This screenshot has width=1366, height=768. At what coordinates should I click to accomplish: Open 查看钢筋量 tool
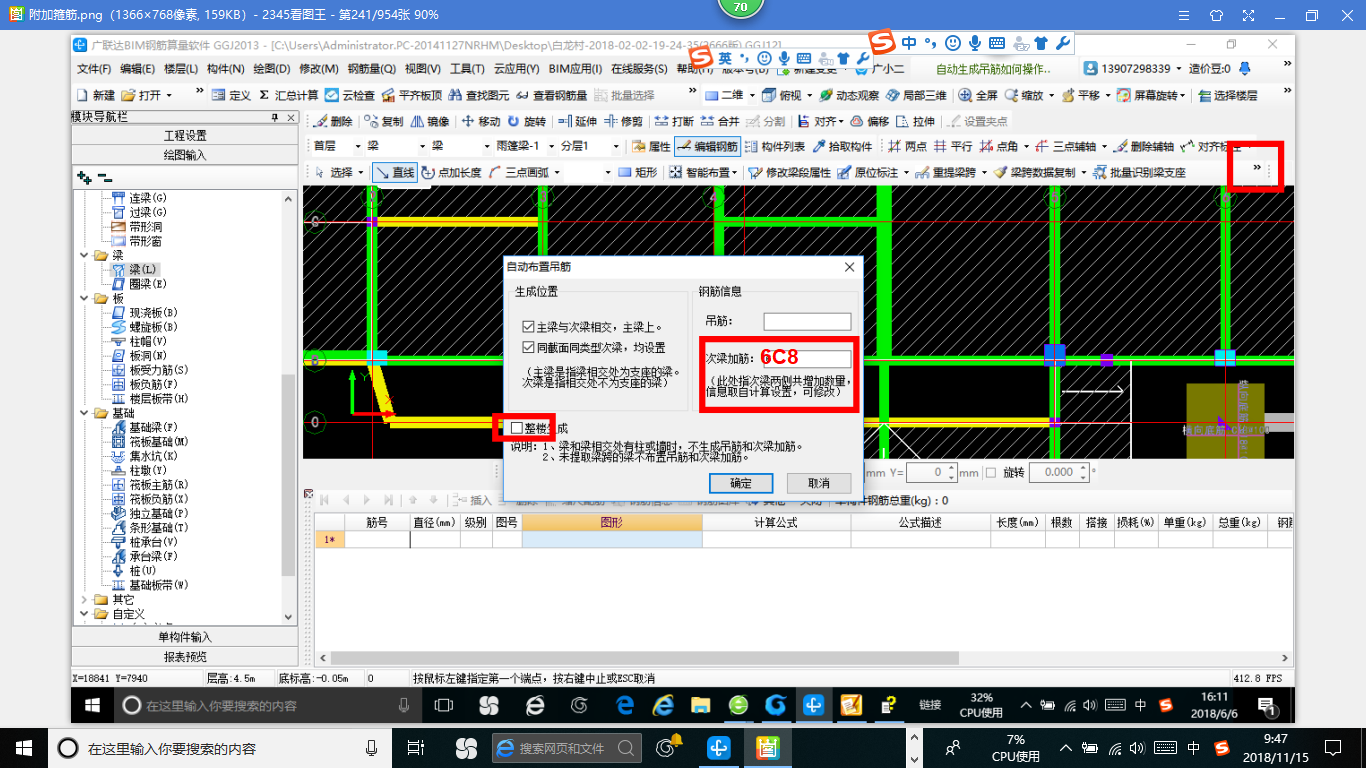pos(551,95)
